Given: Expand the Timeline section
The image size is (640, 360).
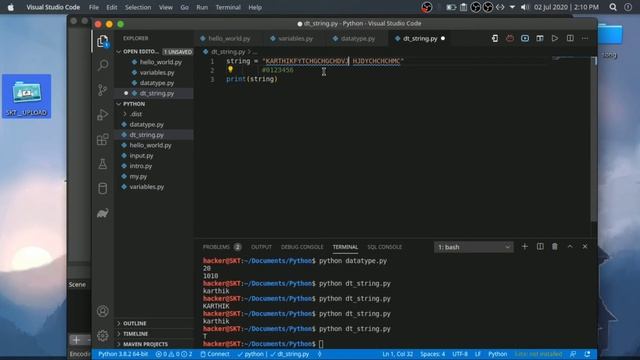Looking at the screenshot, I should 136,333.
